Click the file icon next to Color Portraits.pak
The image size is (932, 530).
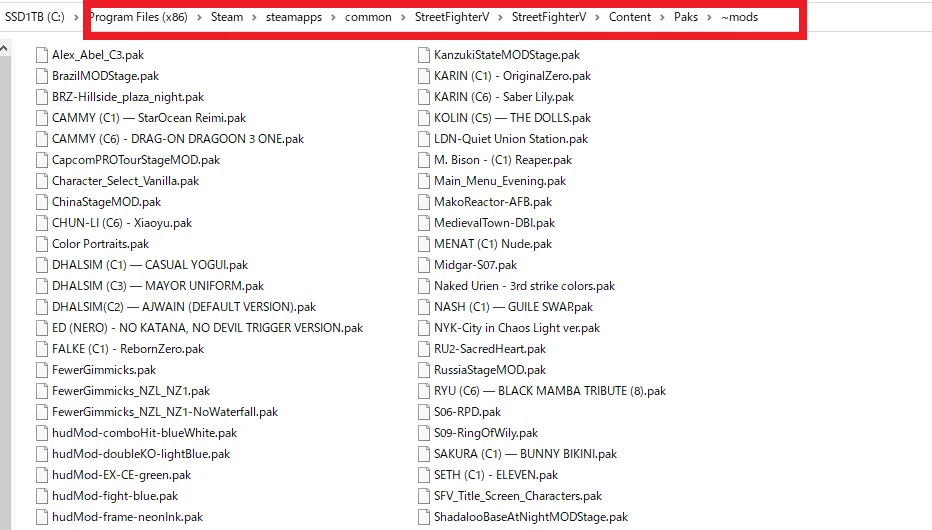pos(42,244)
